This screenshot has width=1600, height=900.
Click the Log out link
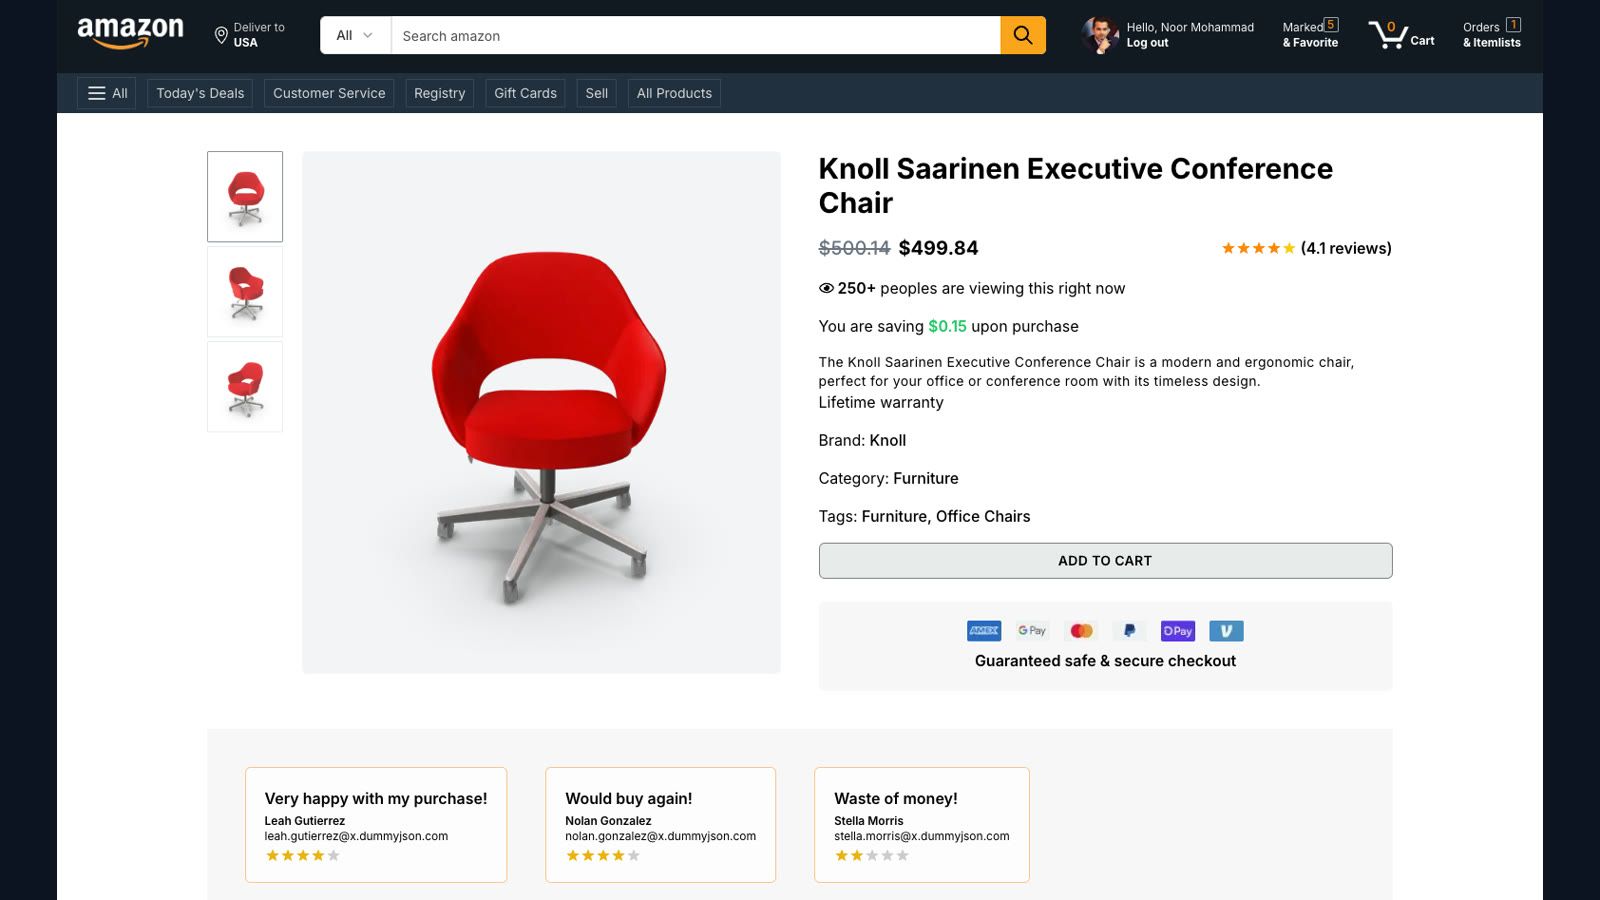[x=1147, y=43]
